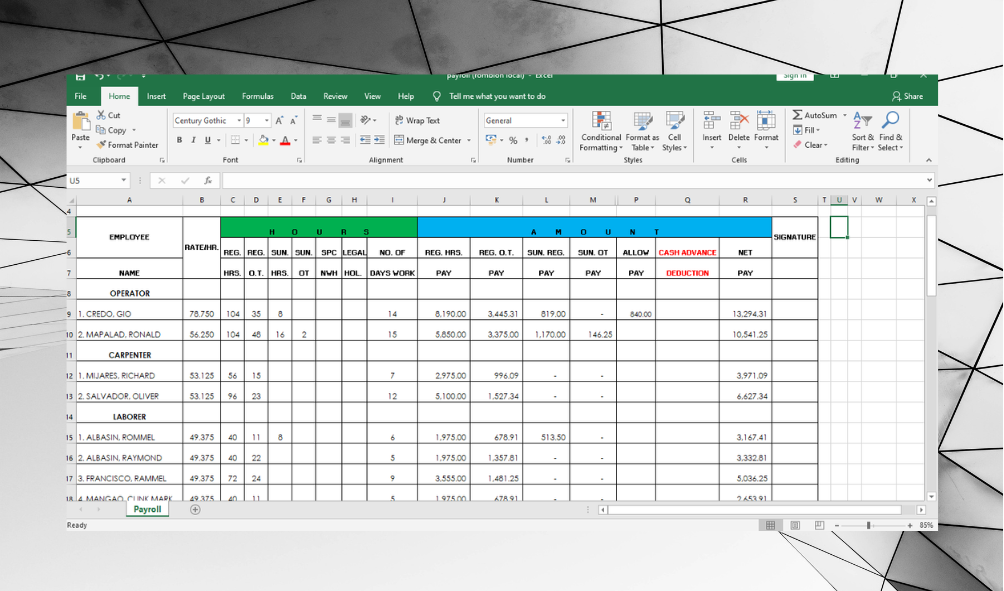Apply Comma Style format

tap(527, 140)
